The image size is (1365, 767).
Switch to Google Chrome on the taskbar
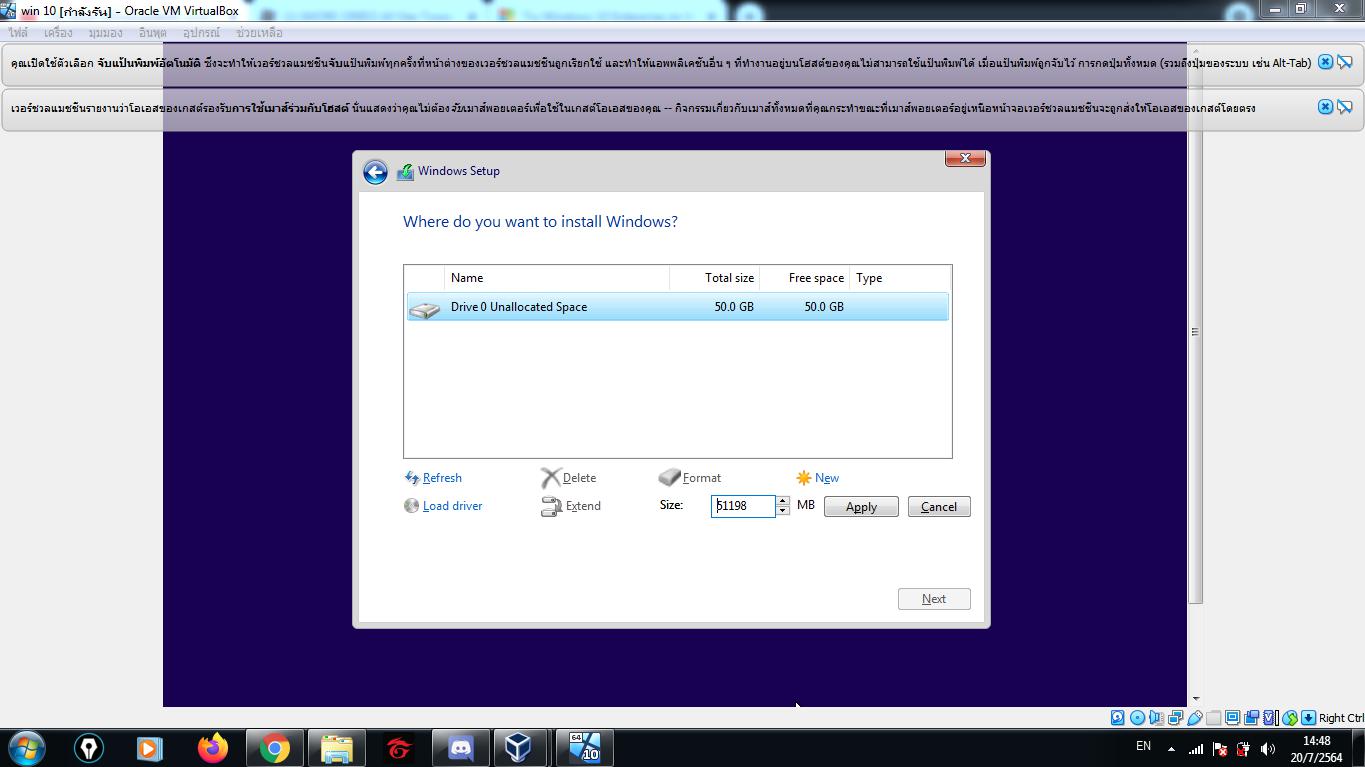274,748
